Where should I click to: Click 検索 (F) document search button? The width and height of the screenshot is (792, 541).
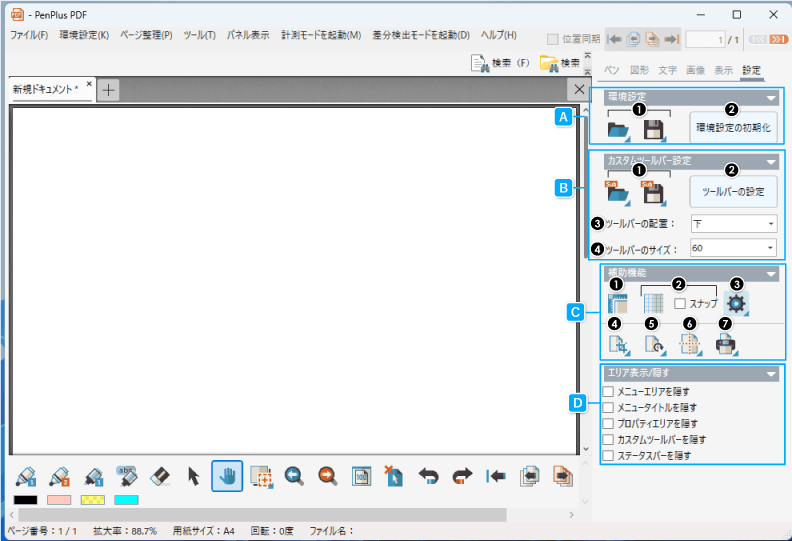[x=500, y=63]
